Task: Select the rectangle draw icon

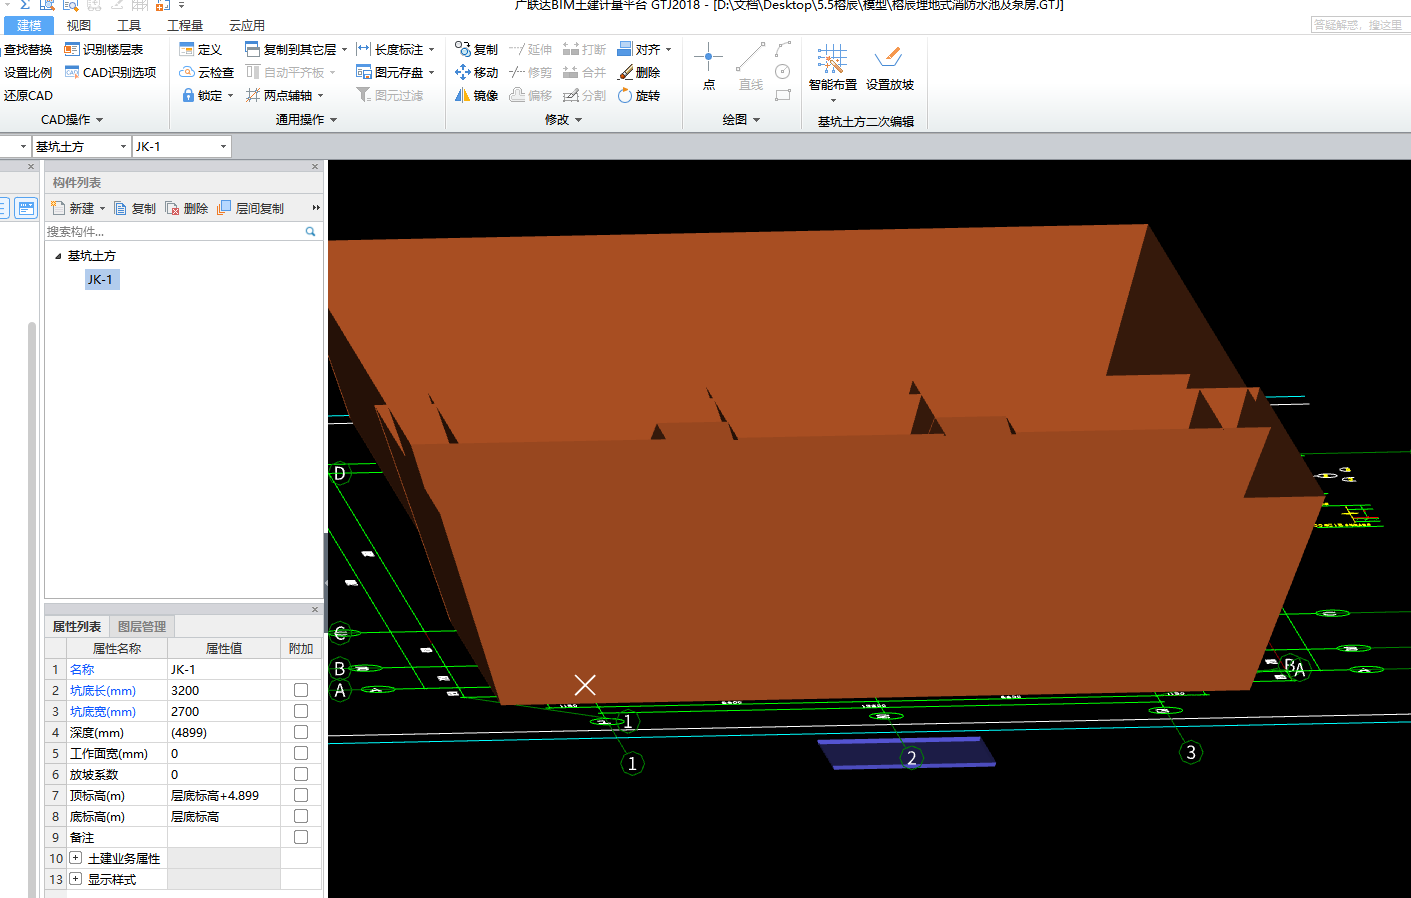Action: point(783,95)
